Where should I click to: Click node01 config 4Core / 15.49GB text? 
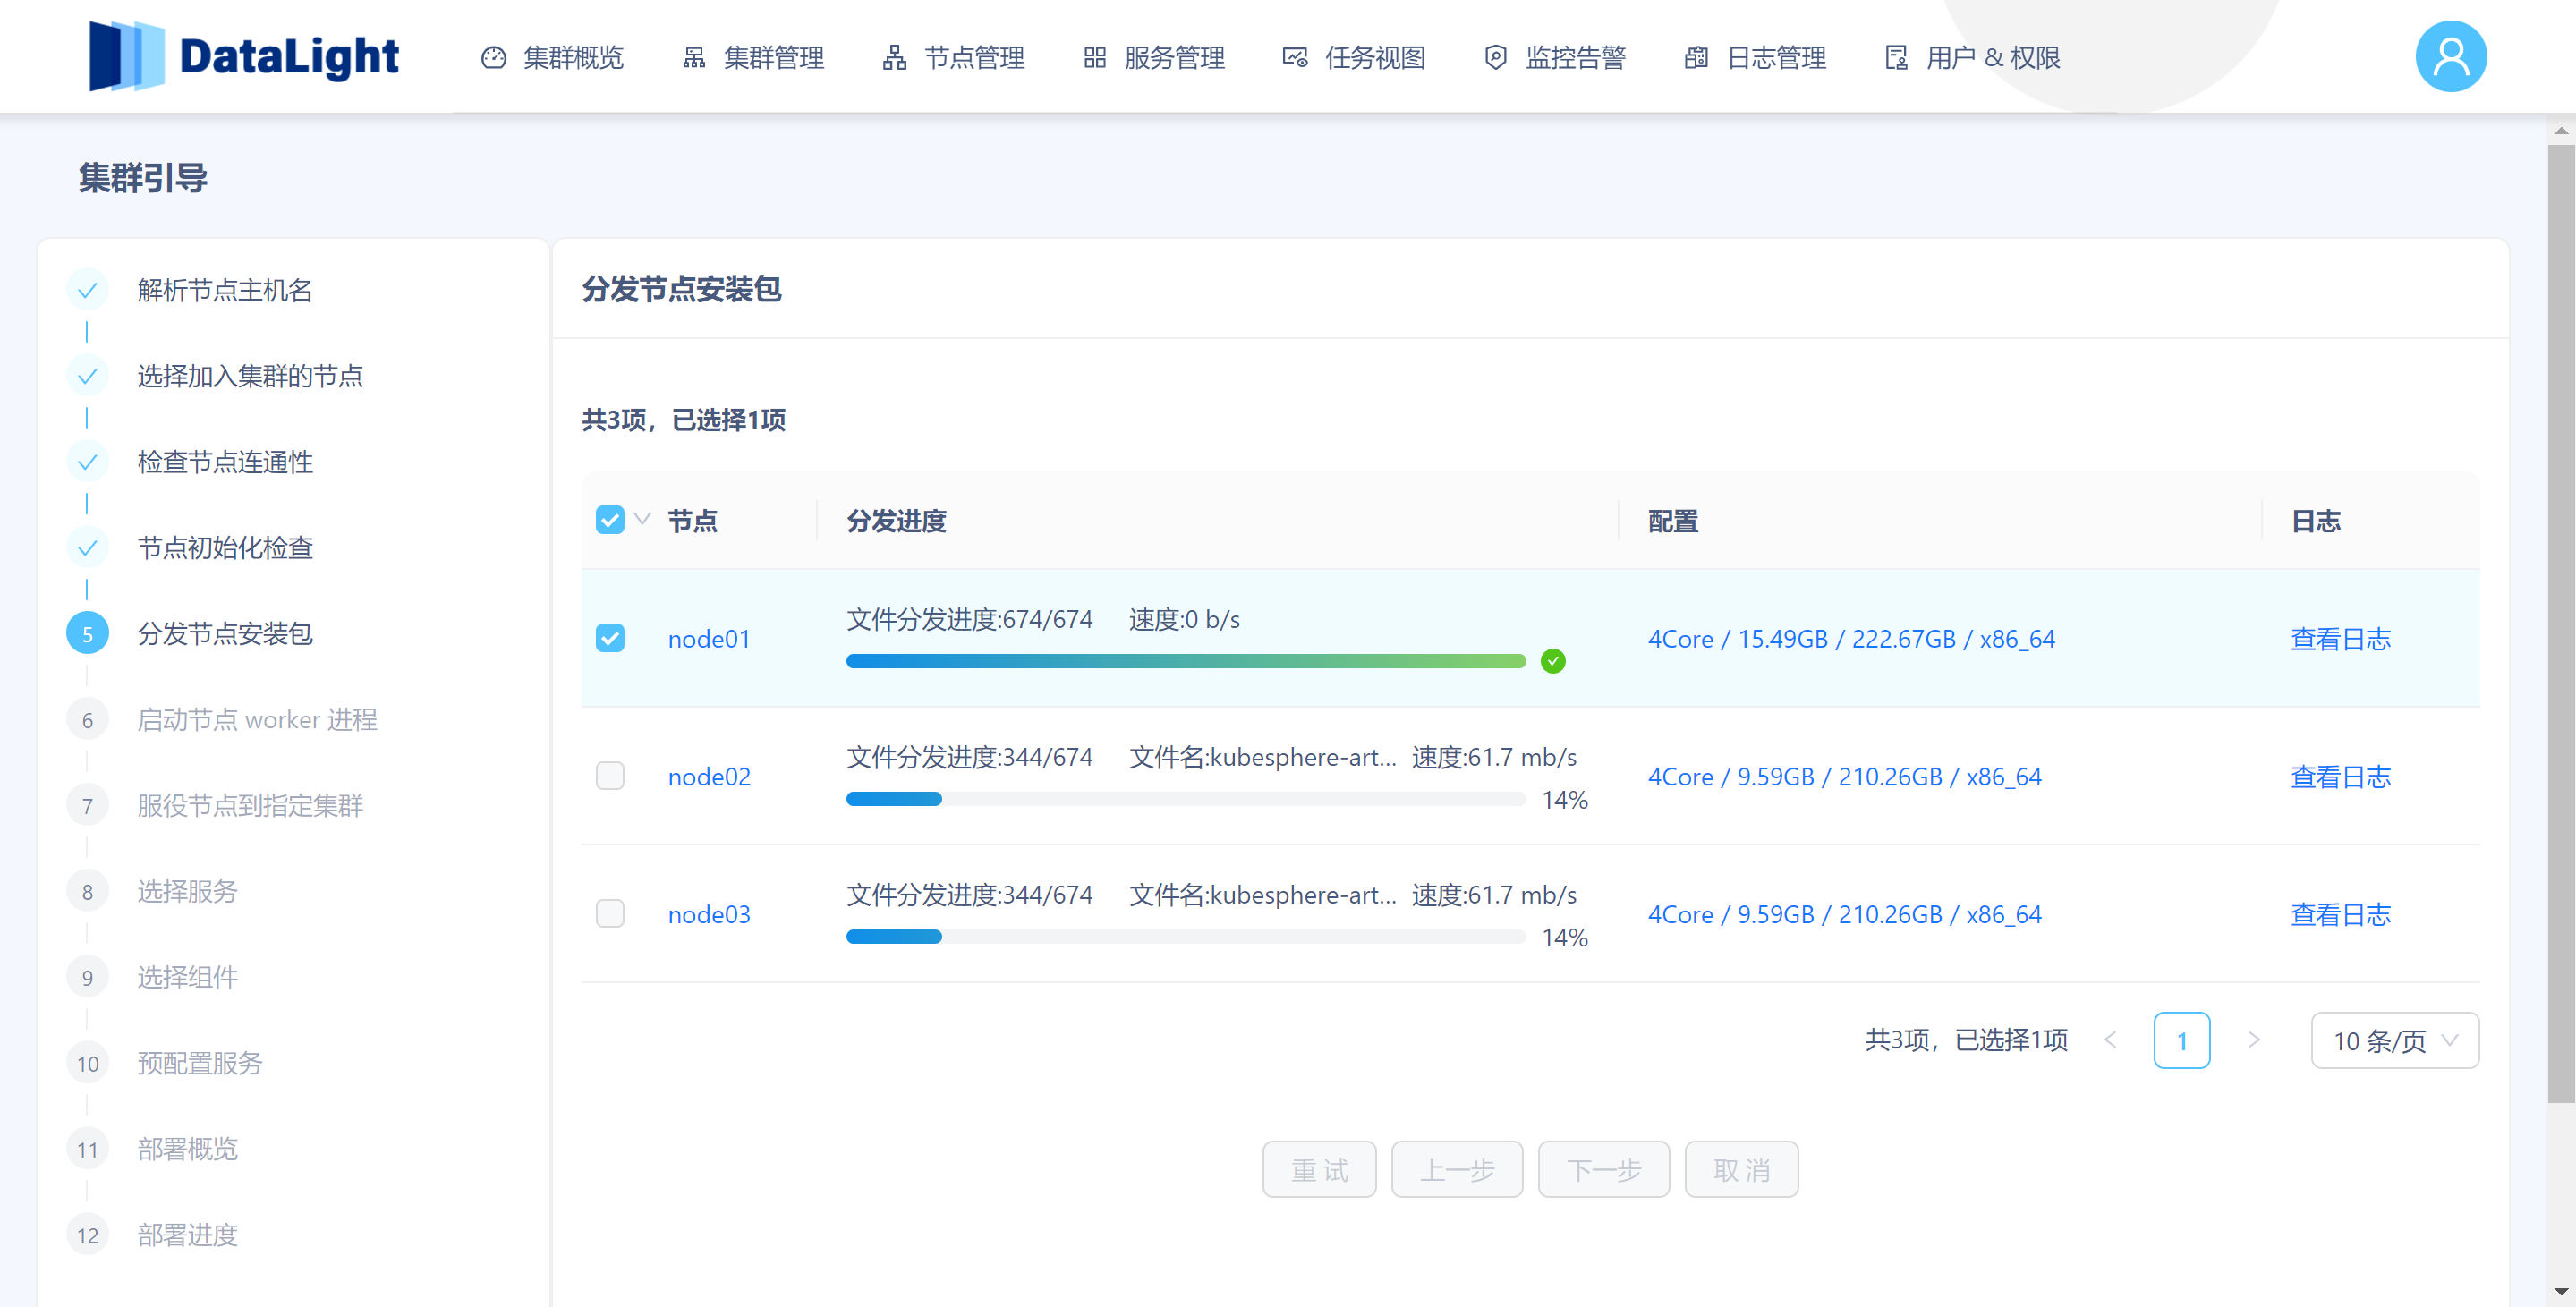[1851, 639]
